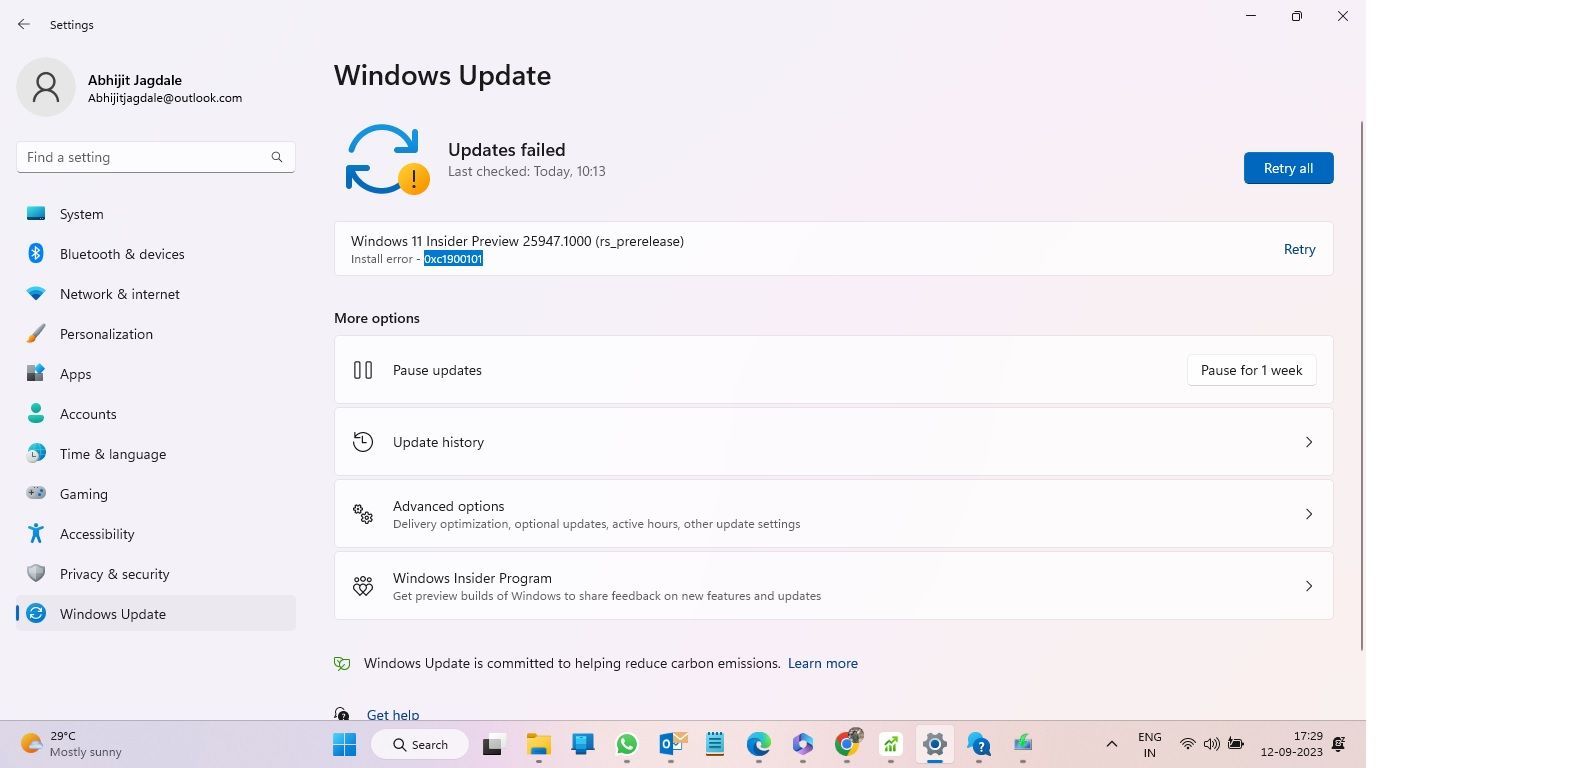This screenshot has height=768, width=1581.
Task: Open the Windows Start menu
Action: (x=344, y=744)
